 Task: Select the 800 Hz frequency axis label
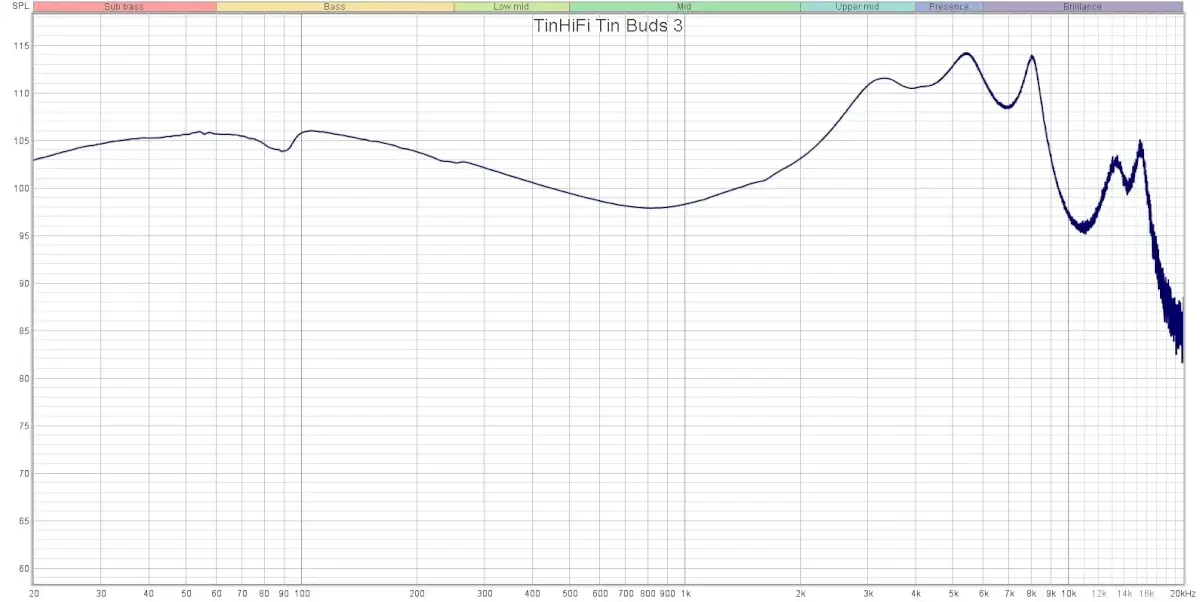click(x=648, y=593)
